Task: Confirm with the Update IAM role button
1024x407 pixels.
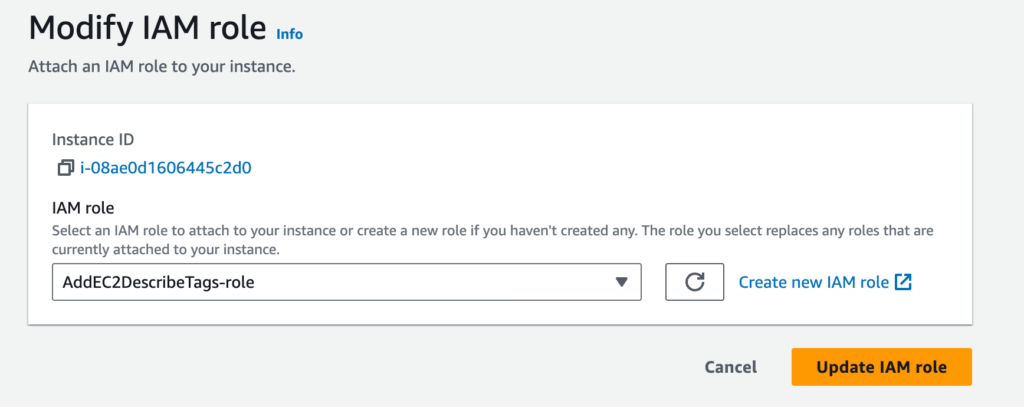Action: point(882,367)
